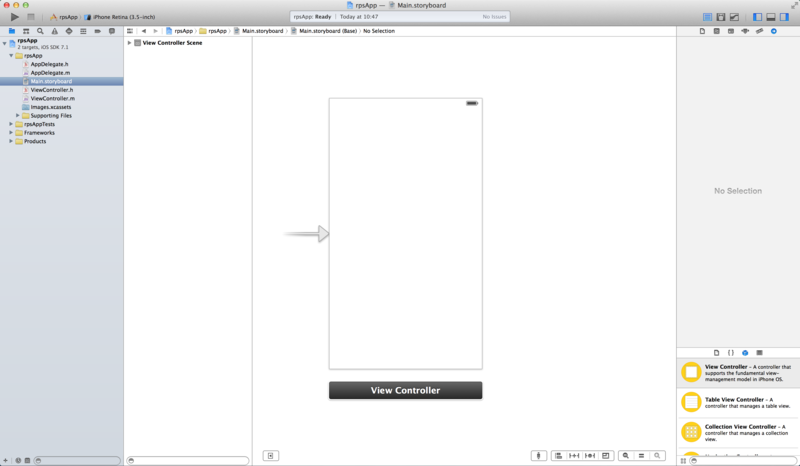Show the Debug area pane
This screenshot has height=466, width=800.
coord(771,17)
